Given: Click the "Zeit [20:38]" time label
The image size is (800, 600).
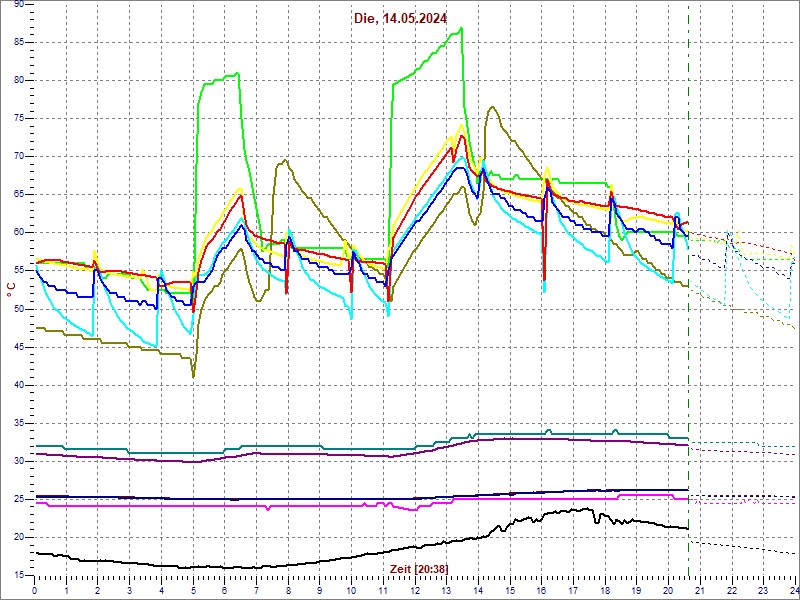Looking at the screenshot, I should click(x=419, y=568).
